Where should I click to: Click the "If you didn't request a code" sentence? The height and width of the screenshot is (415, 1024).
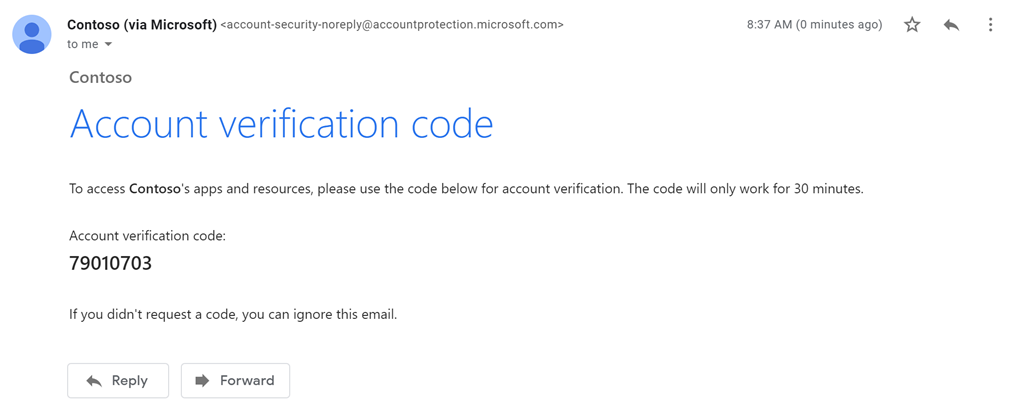[233, 314]
